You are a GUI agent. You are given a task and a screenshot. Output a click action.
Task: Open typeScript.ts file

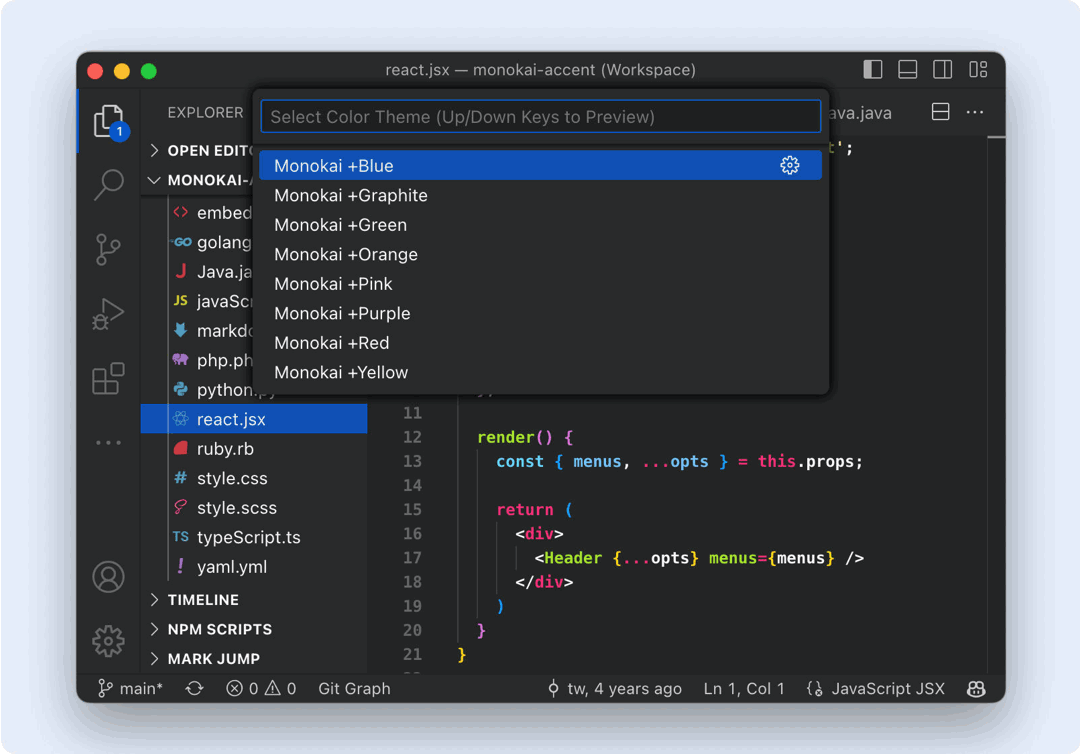coord(254,537)
